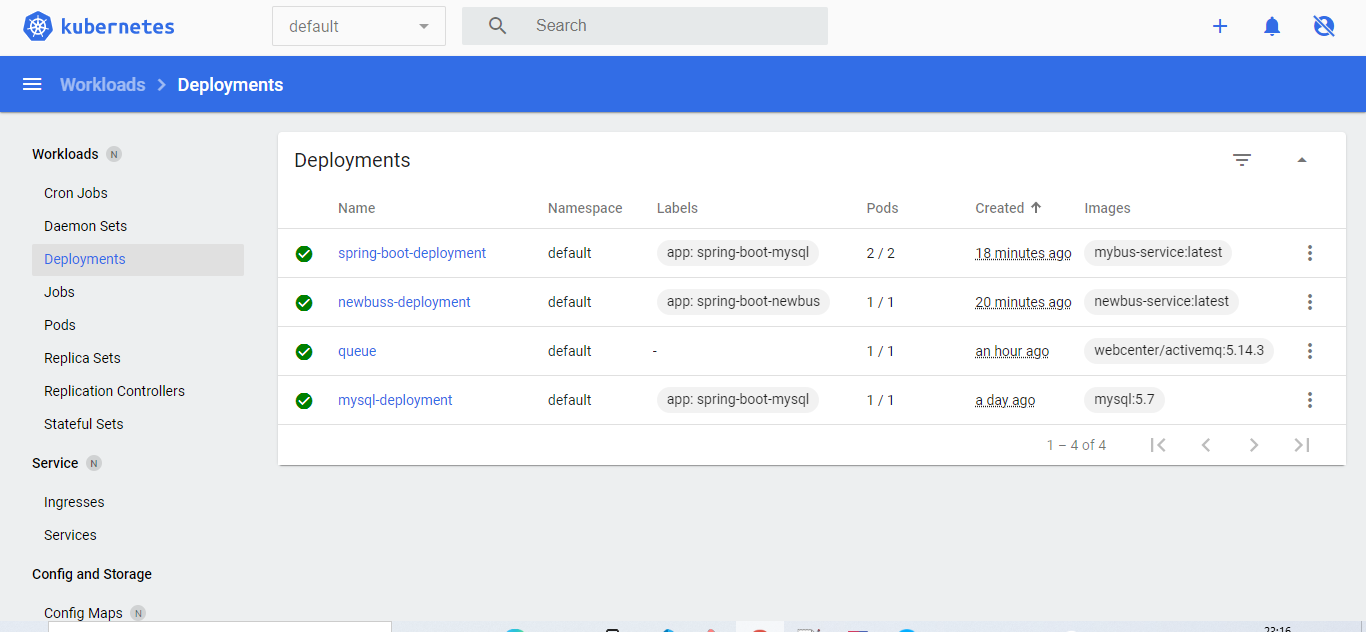
Task: Click the search magnifier icon
Action: click(497, 25)
